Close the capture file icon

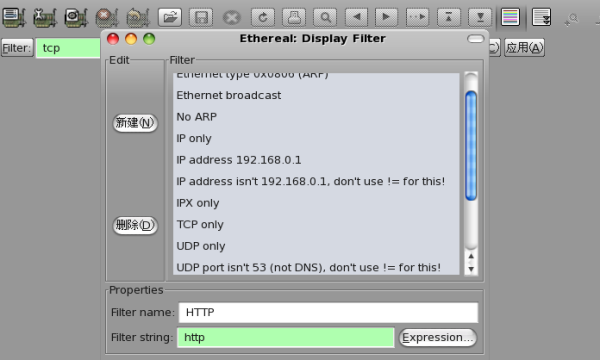click(232, 17)
